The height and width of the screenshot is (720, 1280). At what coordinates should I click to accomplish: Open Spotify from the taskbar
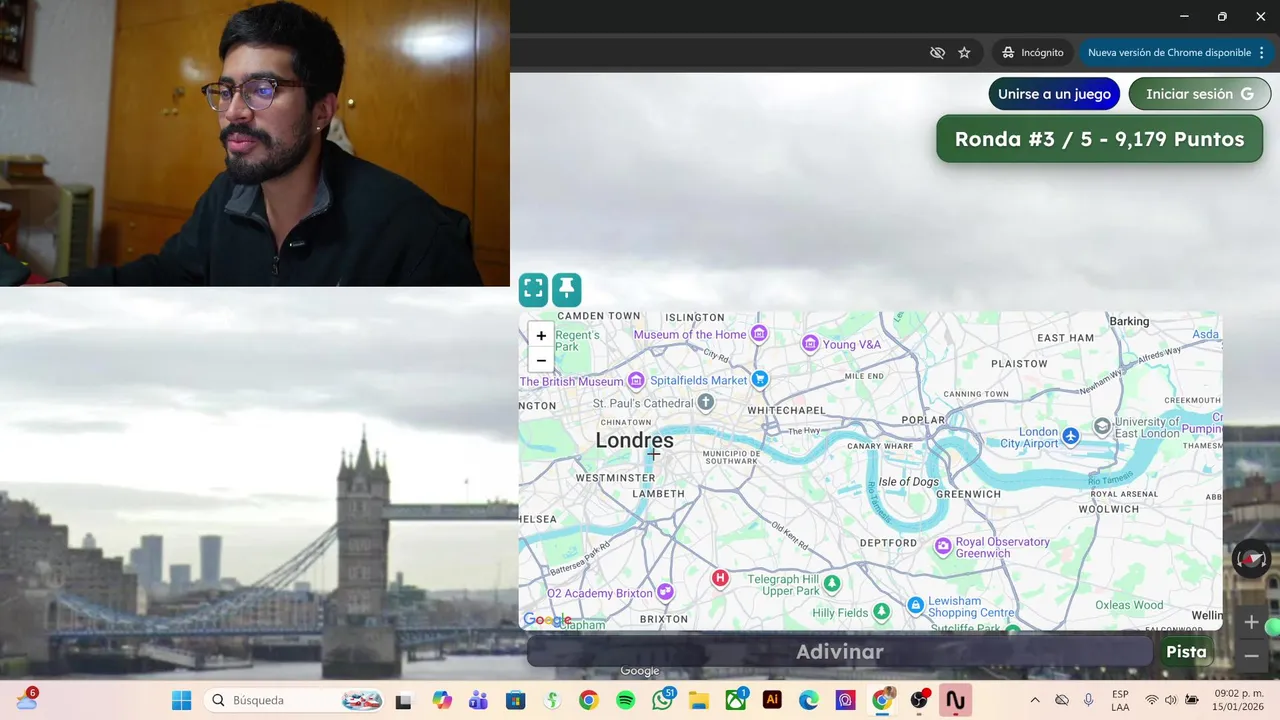click(625, 700)
